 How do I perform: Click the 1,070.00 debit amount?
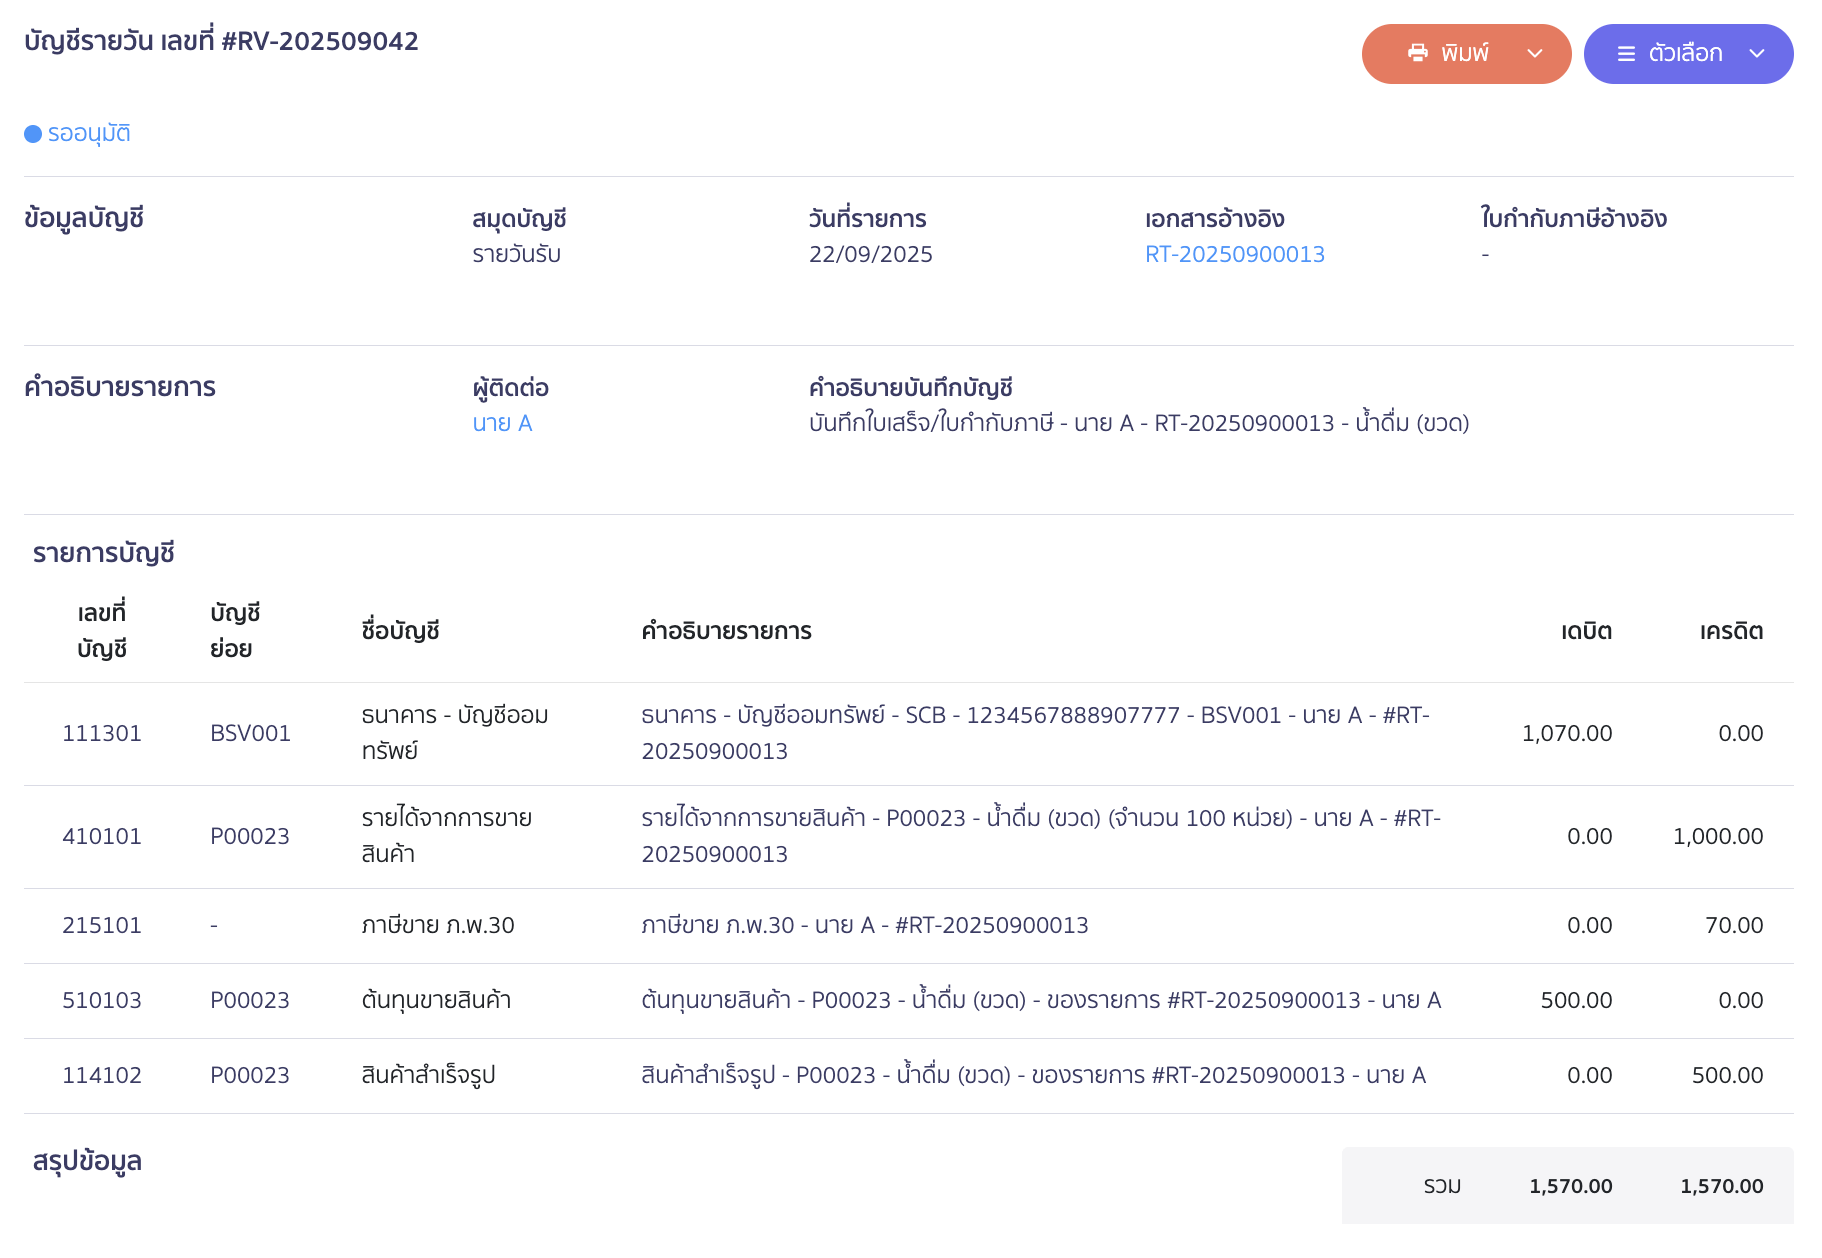pyautogui.click(x=1566, y=733)
